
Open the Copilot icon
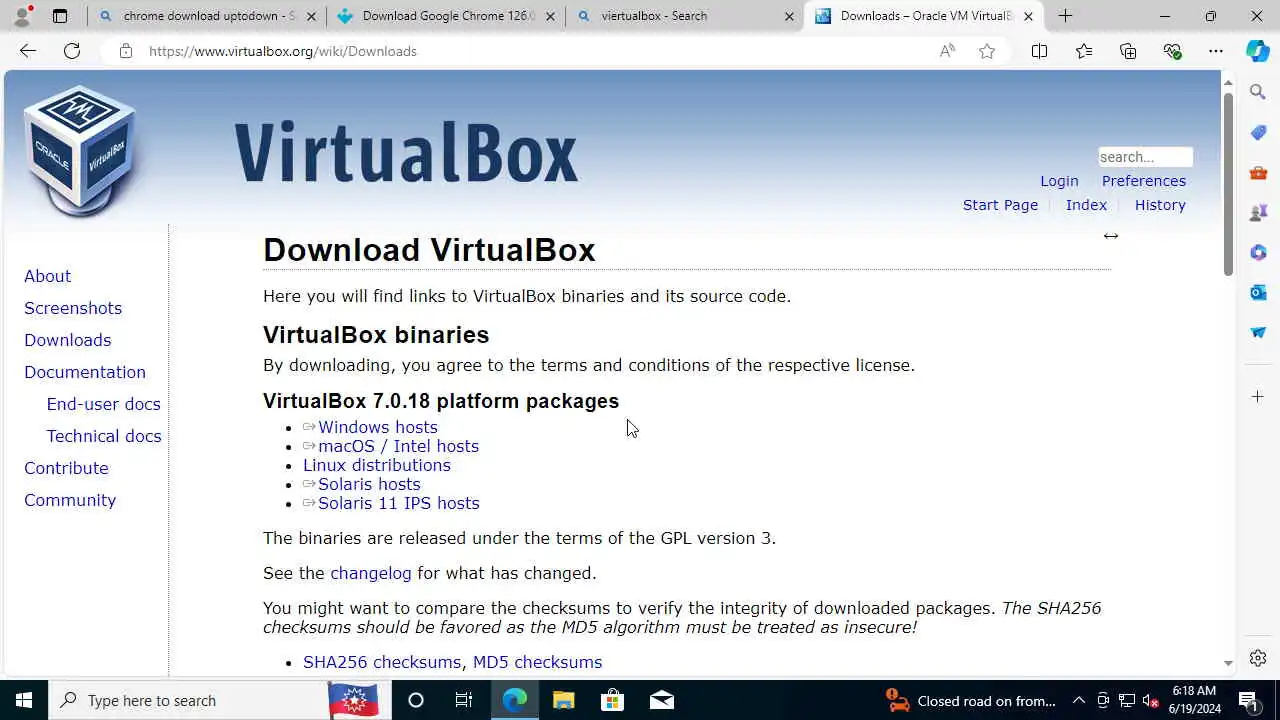(1258, 51)
